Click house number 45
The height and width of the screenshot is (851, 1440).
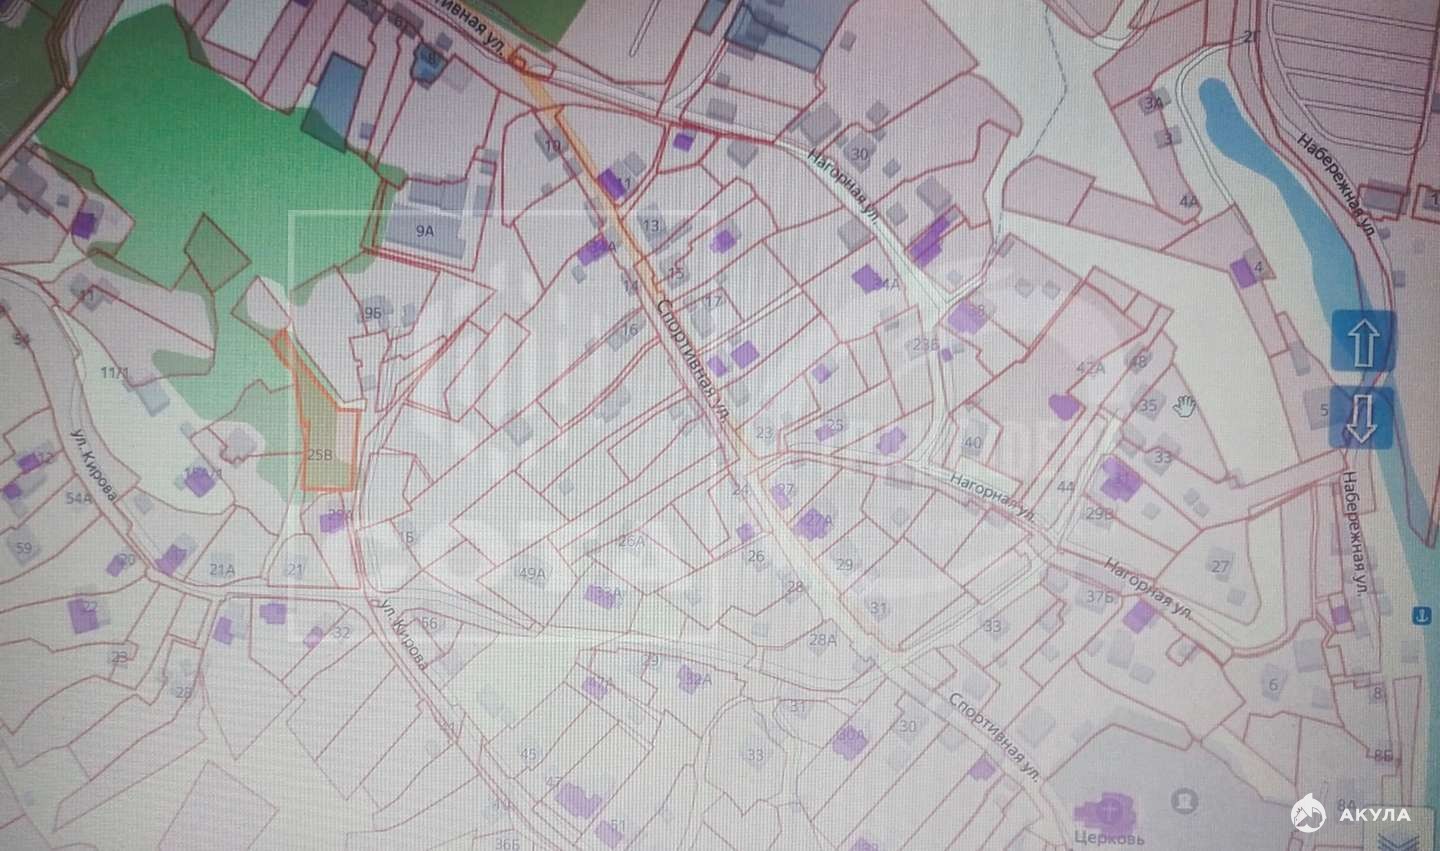coord(529,754)
